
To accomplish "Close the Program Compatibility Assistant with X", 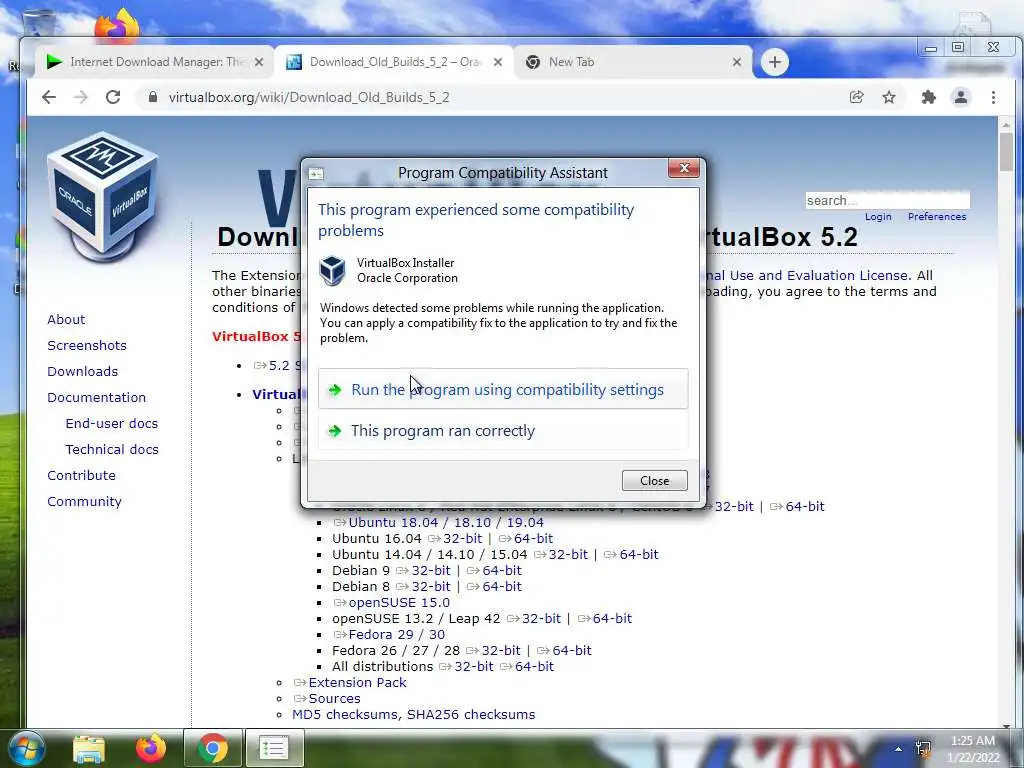I will click(684, 168).
